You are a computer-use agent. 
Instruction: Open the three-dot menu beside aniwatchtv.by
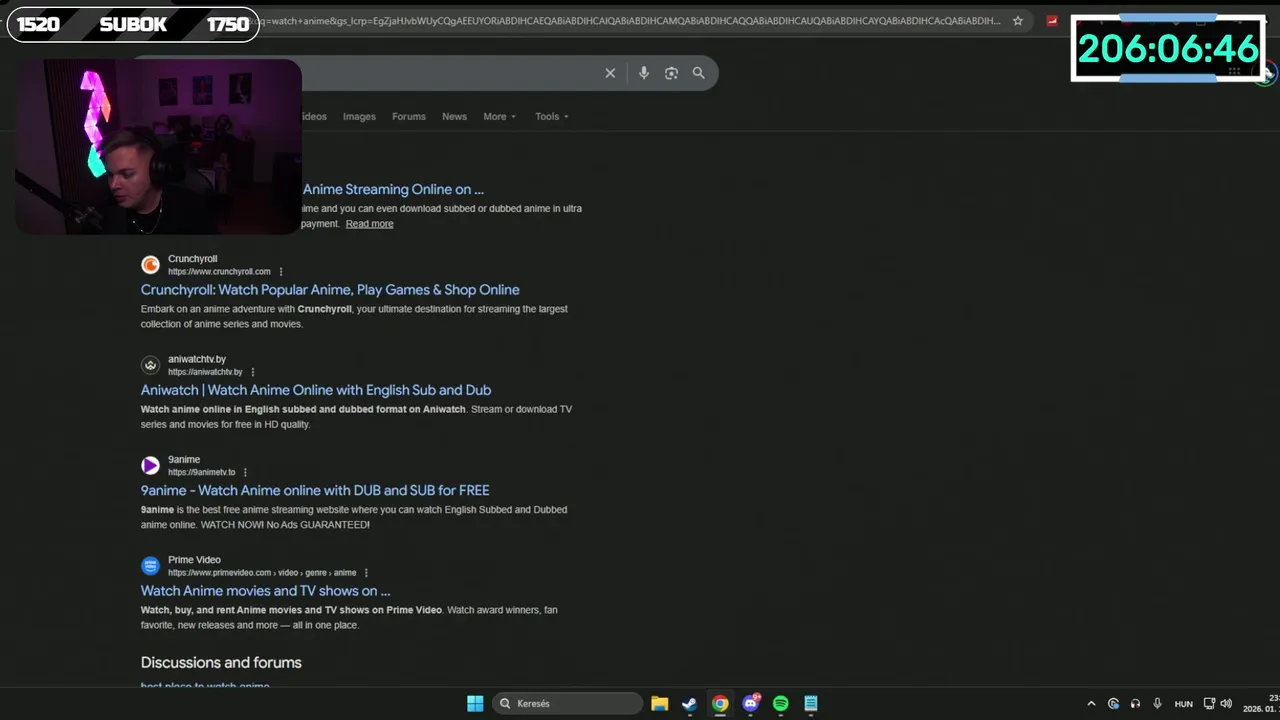pos(252,372)
